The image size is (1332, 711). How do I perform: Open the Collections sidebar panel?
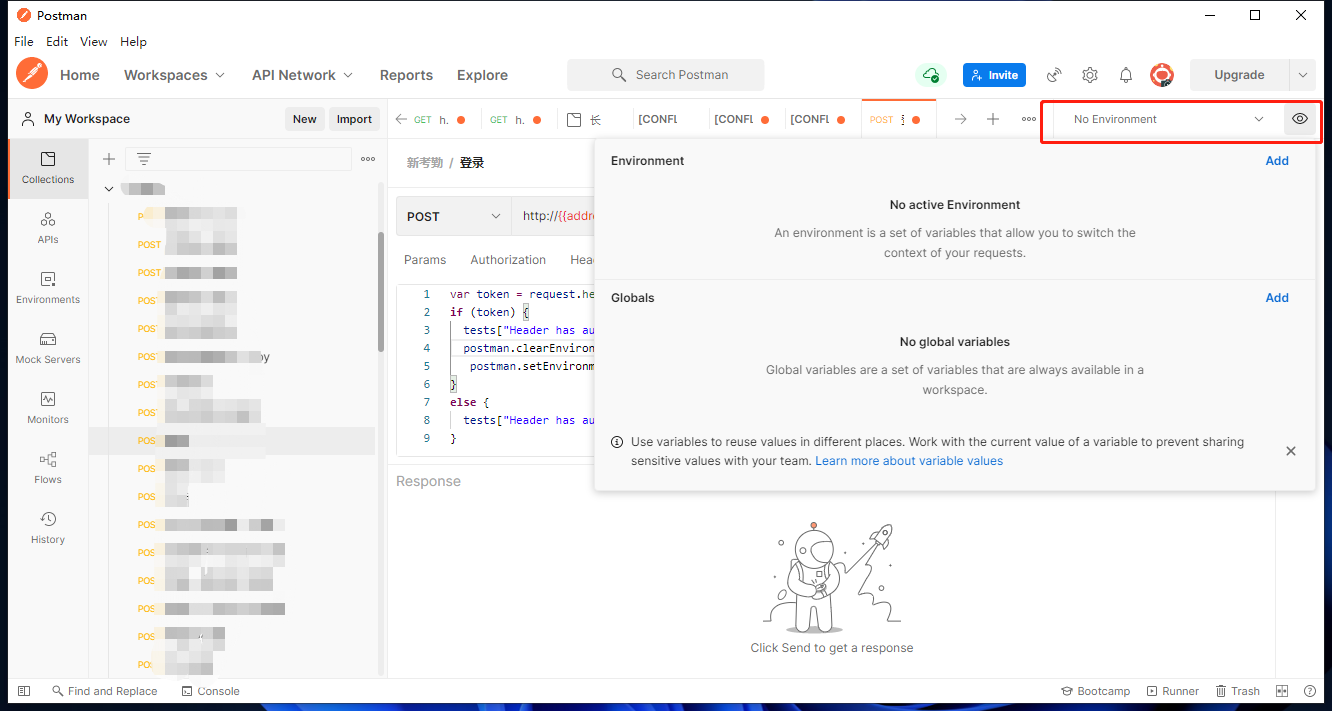click(x=47, y=168)
